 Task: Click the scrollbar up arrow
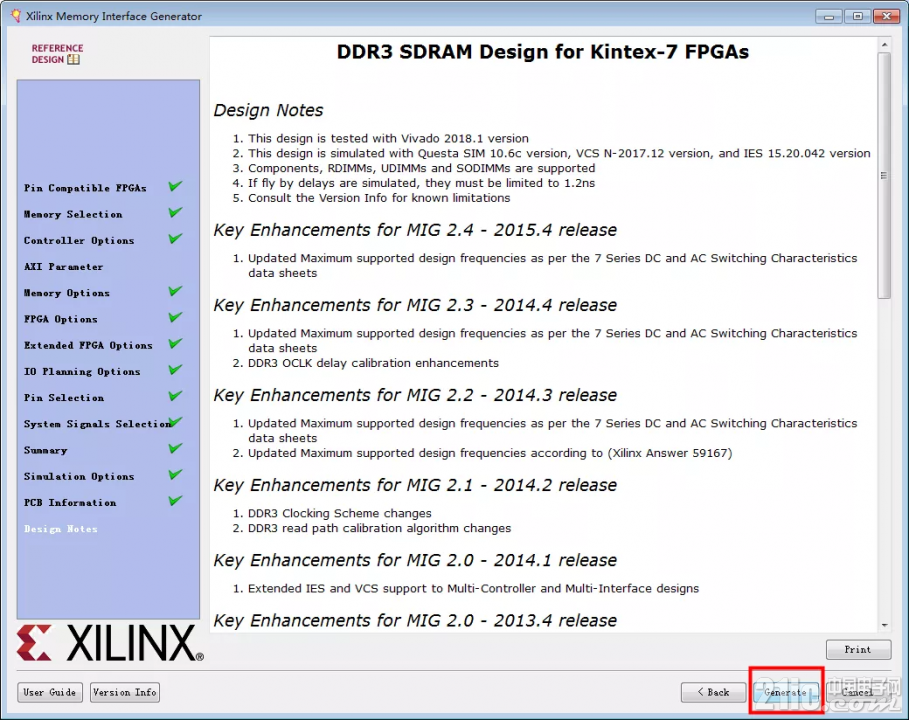pos(884,44)
